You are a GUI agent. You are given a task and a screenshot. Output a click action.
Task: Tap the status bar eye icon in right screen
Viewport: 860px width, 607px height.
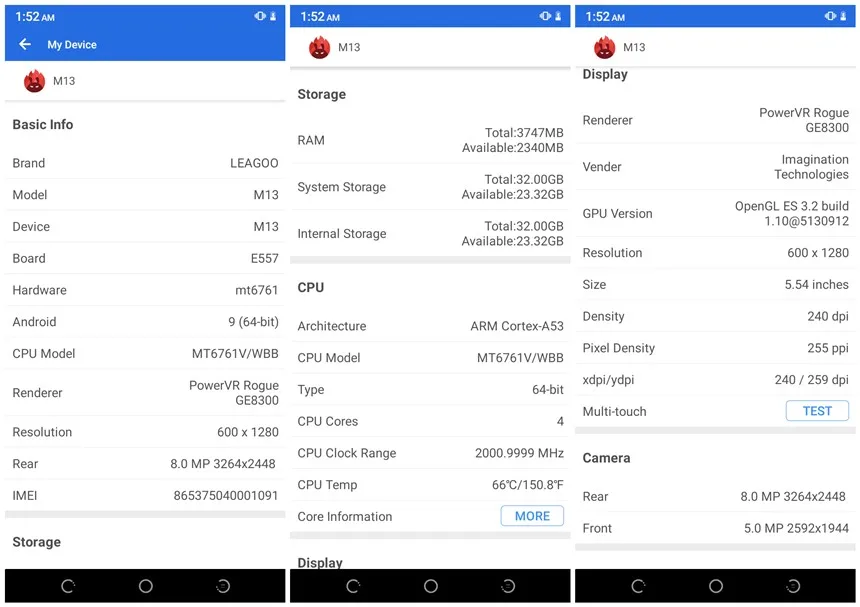tap(830, 16)
